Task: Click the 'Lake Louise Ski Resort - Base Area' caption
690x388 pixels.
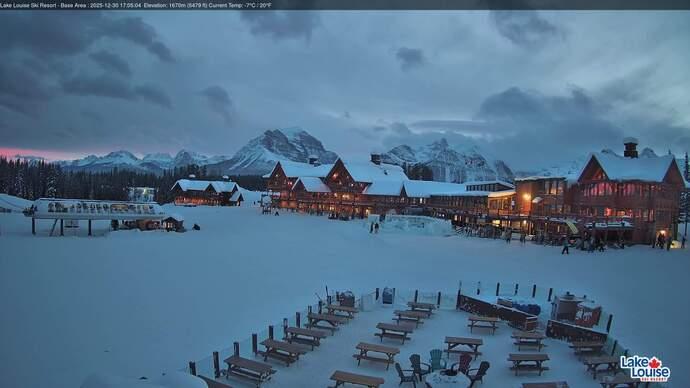Action: click(44, 5)
